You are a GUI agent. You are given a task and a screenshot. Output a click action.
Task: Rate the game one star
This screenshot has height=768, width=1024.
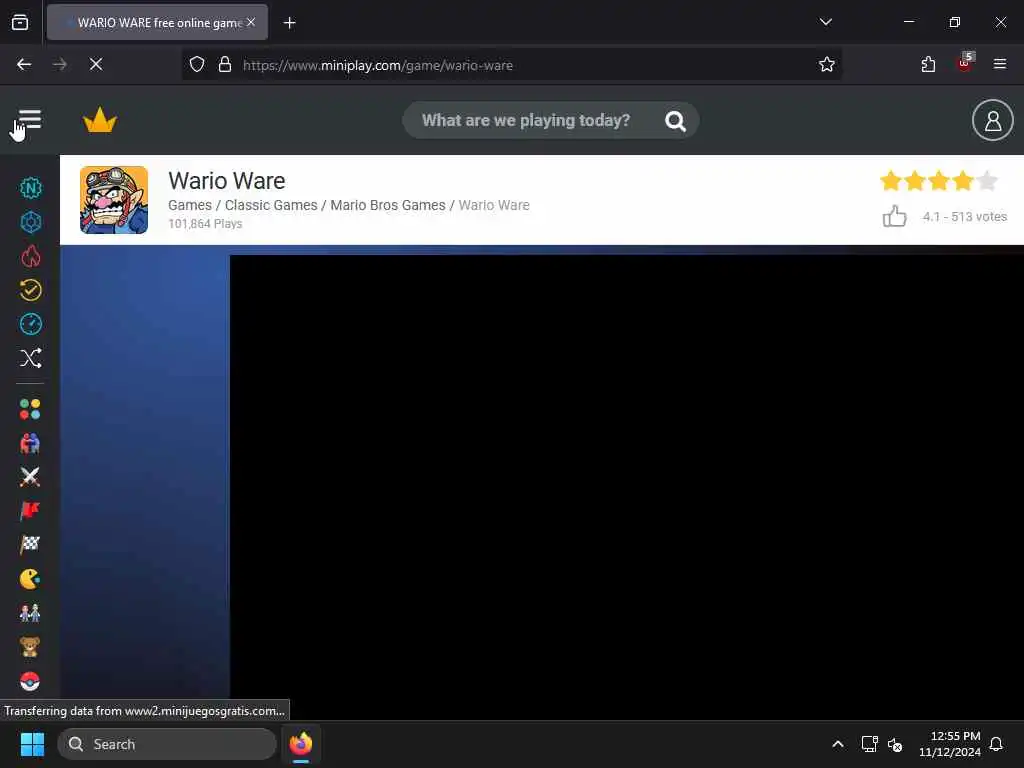click(891, 180)
